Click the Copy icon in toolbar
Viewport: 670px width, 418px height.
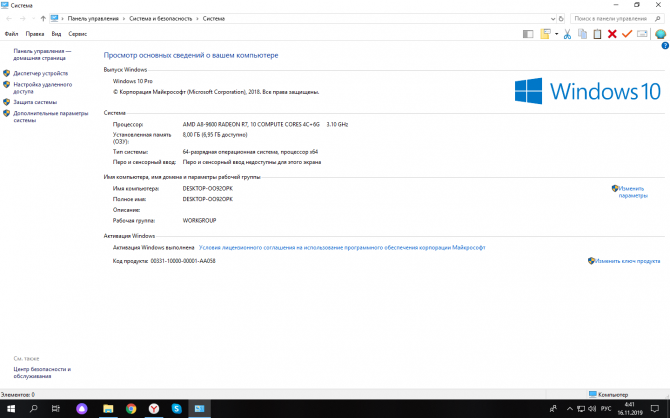click(582, 33)
